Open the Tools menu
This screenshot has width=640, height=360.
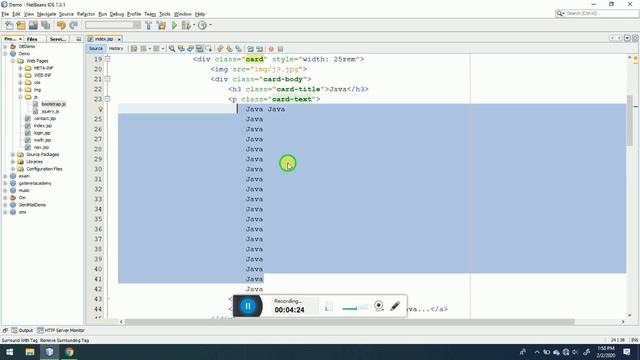tap(164, 14)
